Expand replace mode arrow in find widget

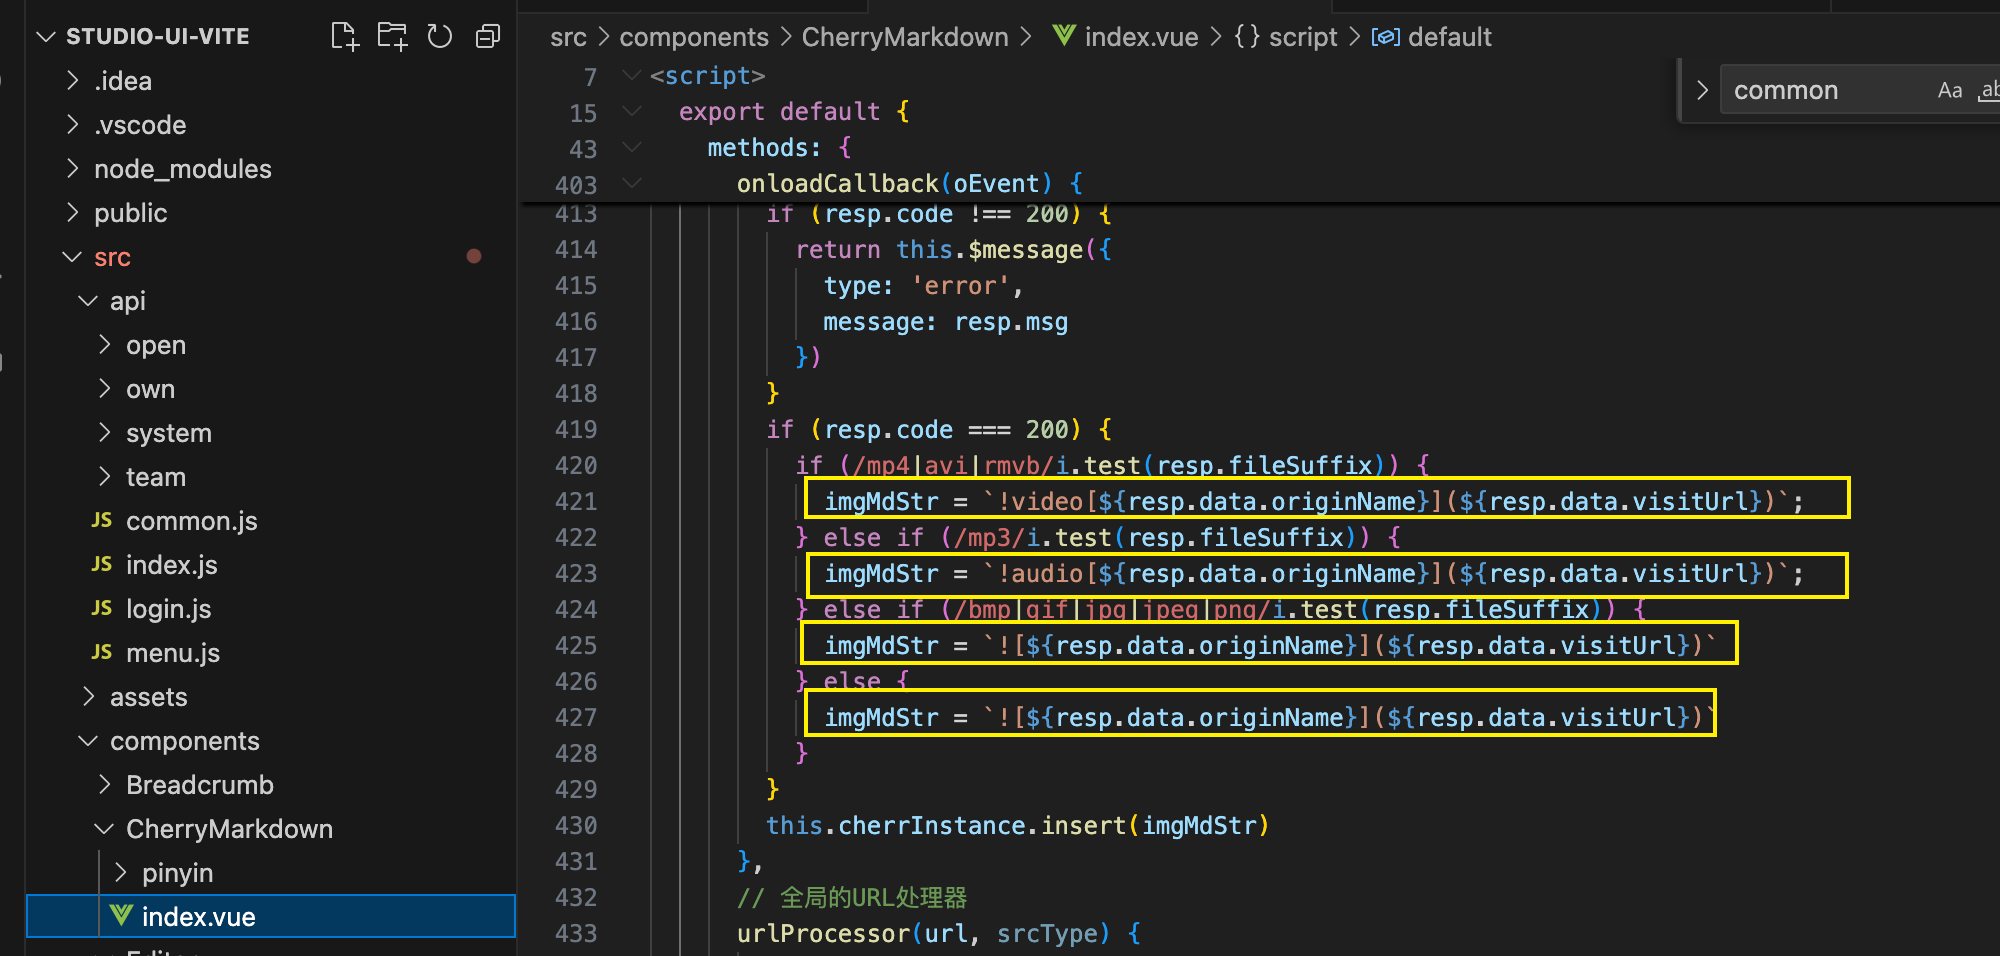tap(1702, 90)
